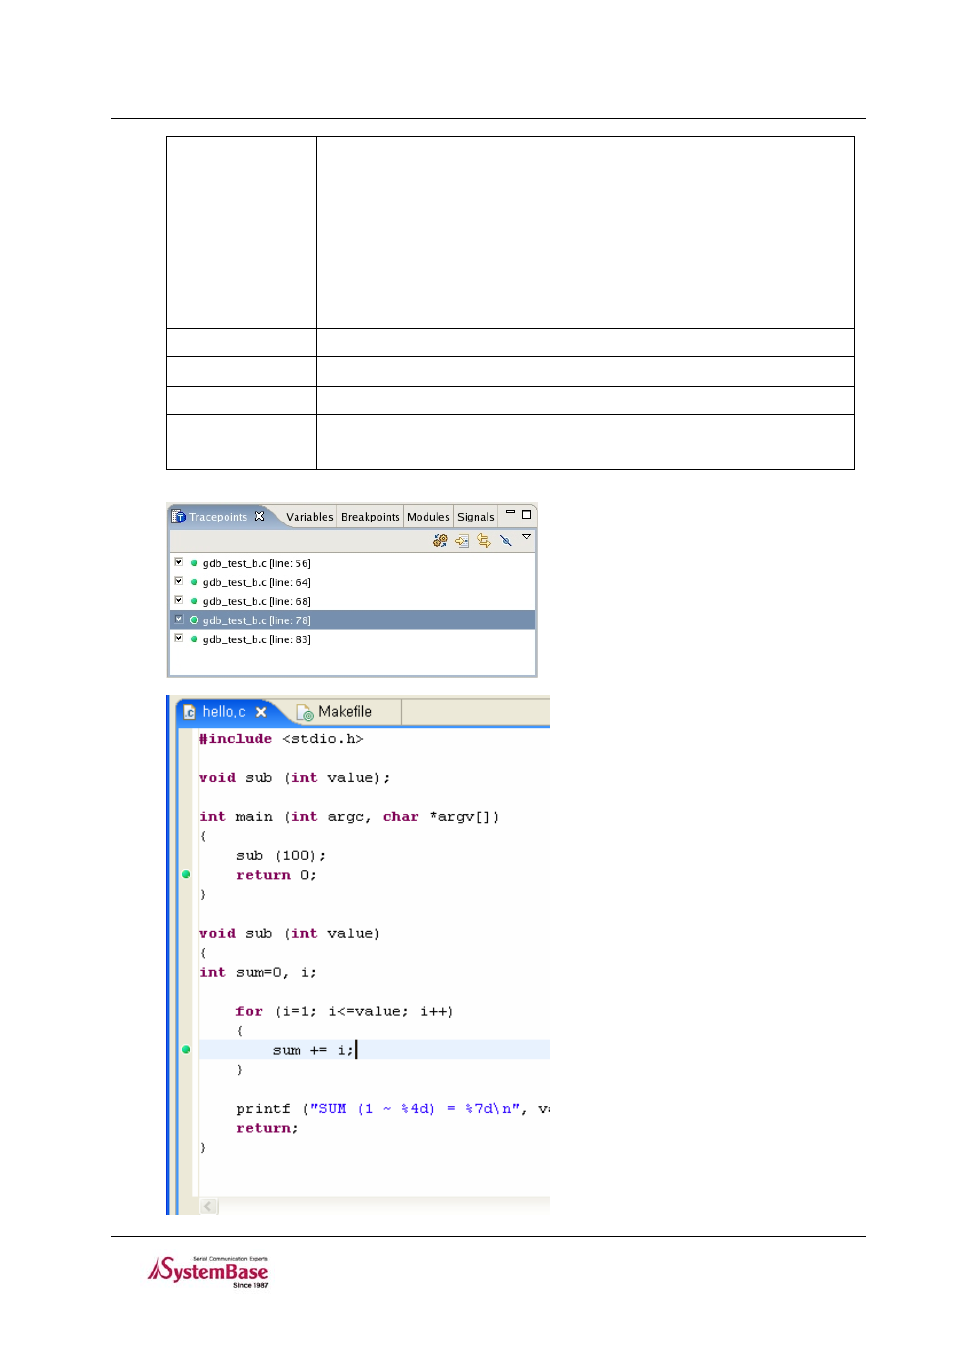Uncheck tracepoint at line 56

click(x=179, y=562)
